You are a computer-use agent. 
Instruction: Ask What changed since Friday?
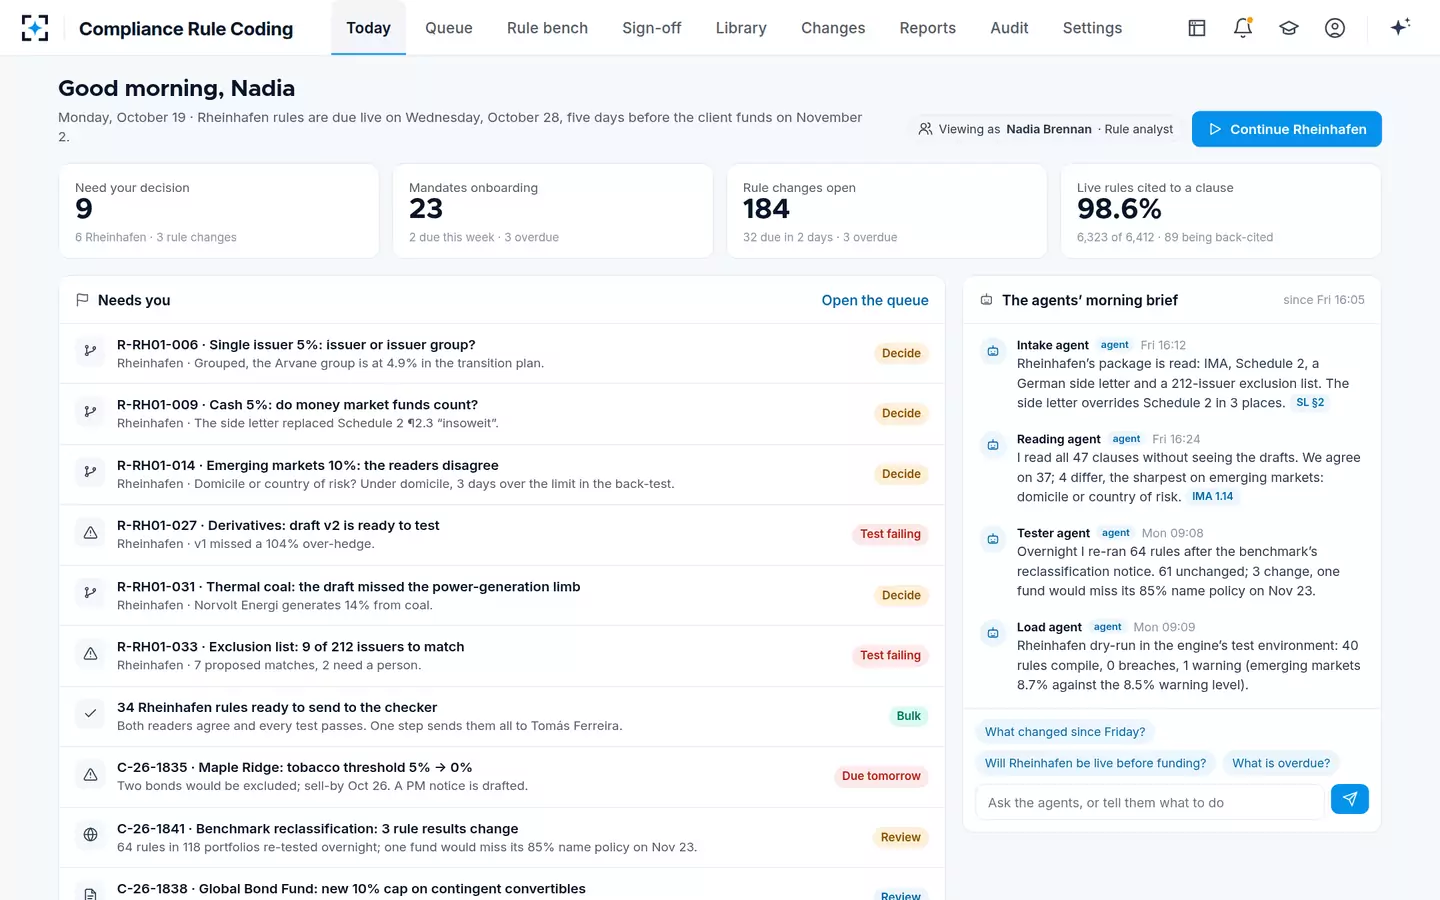(1065, 732)
